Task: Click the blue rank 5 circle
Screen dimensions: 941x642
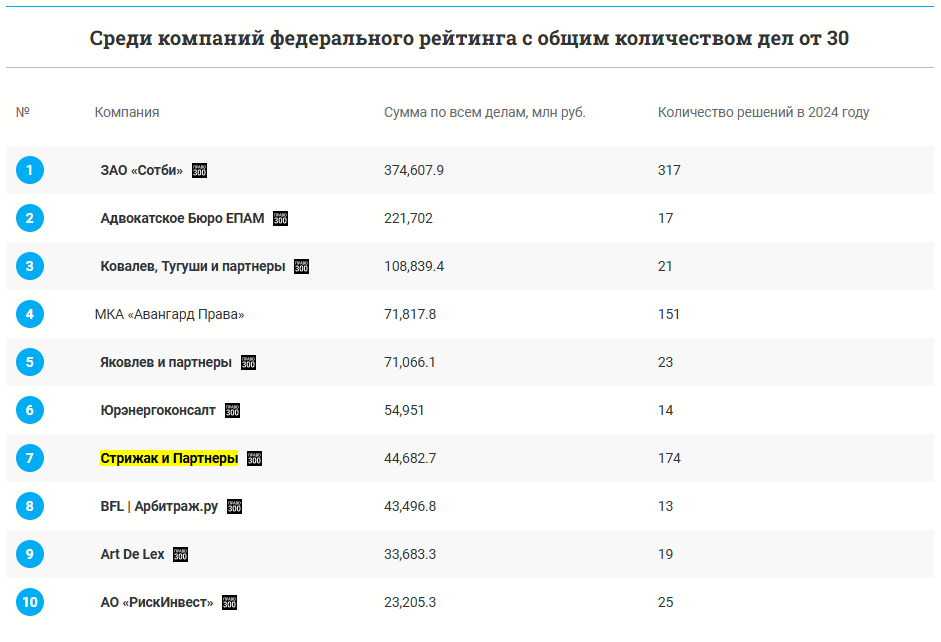Action: click(x=29, y=362)
